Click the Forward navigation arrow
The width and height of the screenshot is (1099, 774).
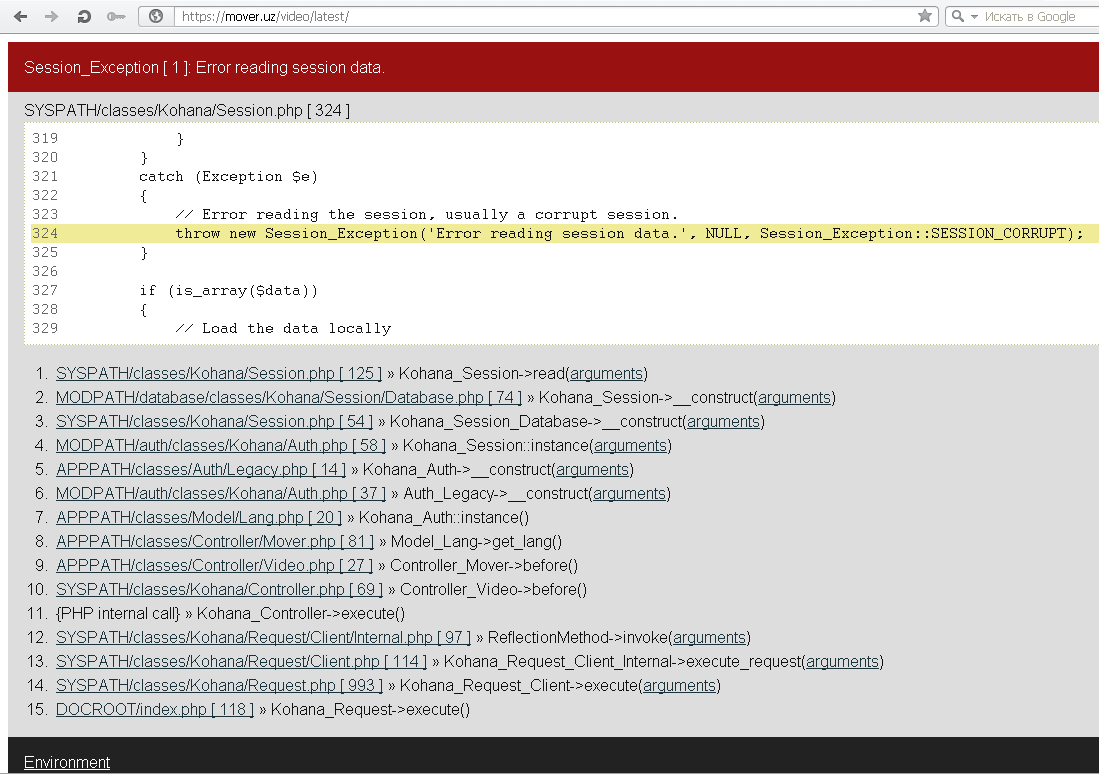click(52, 16)
